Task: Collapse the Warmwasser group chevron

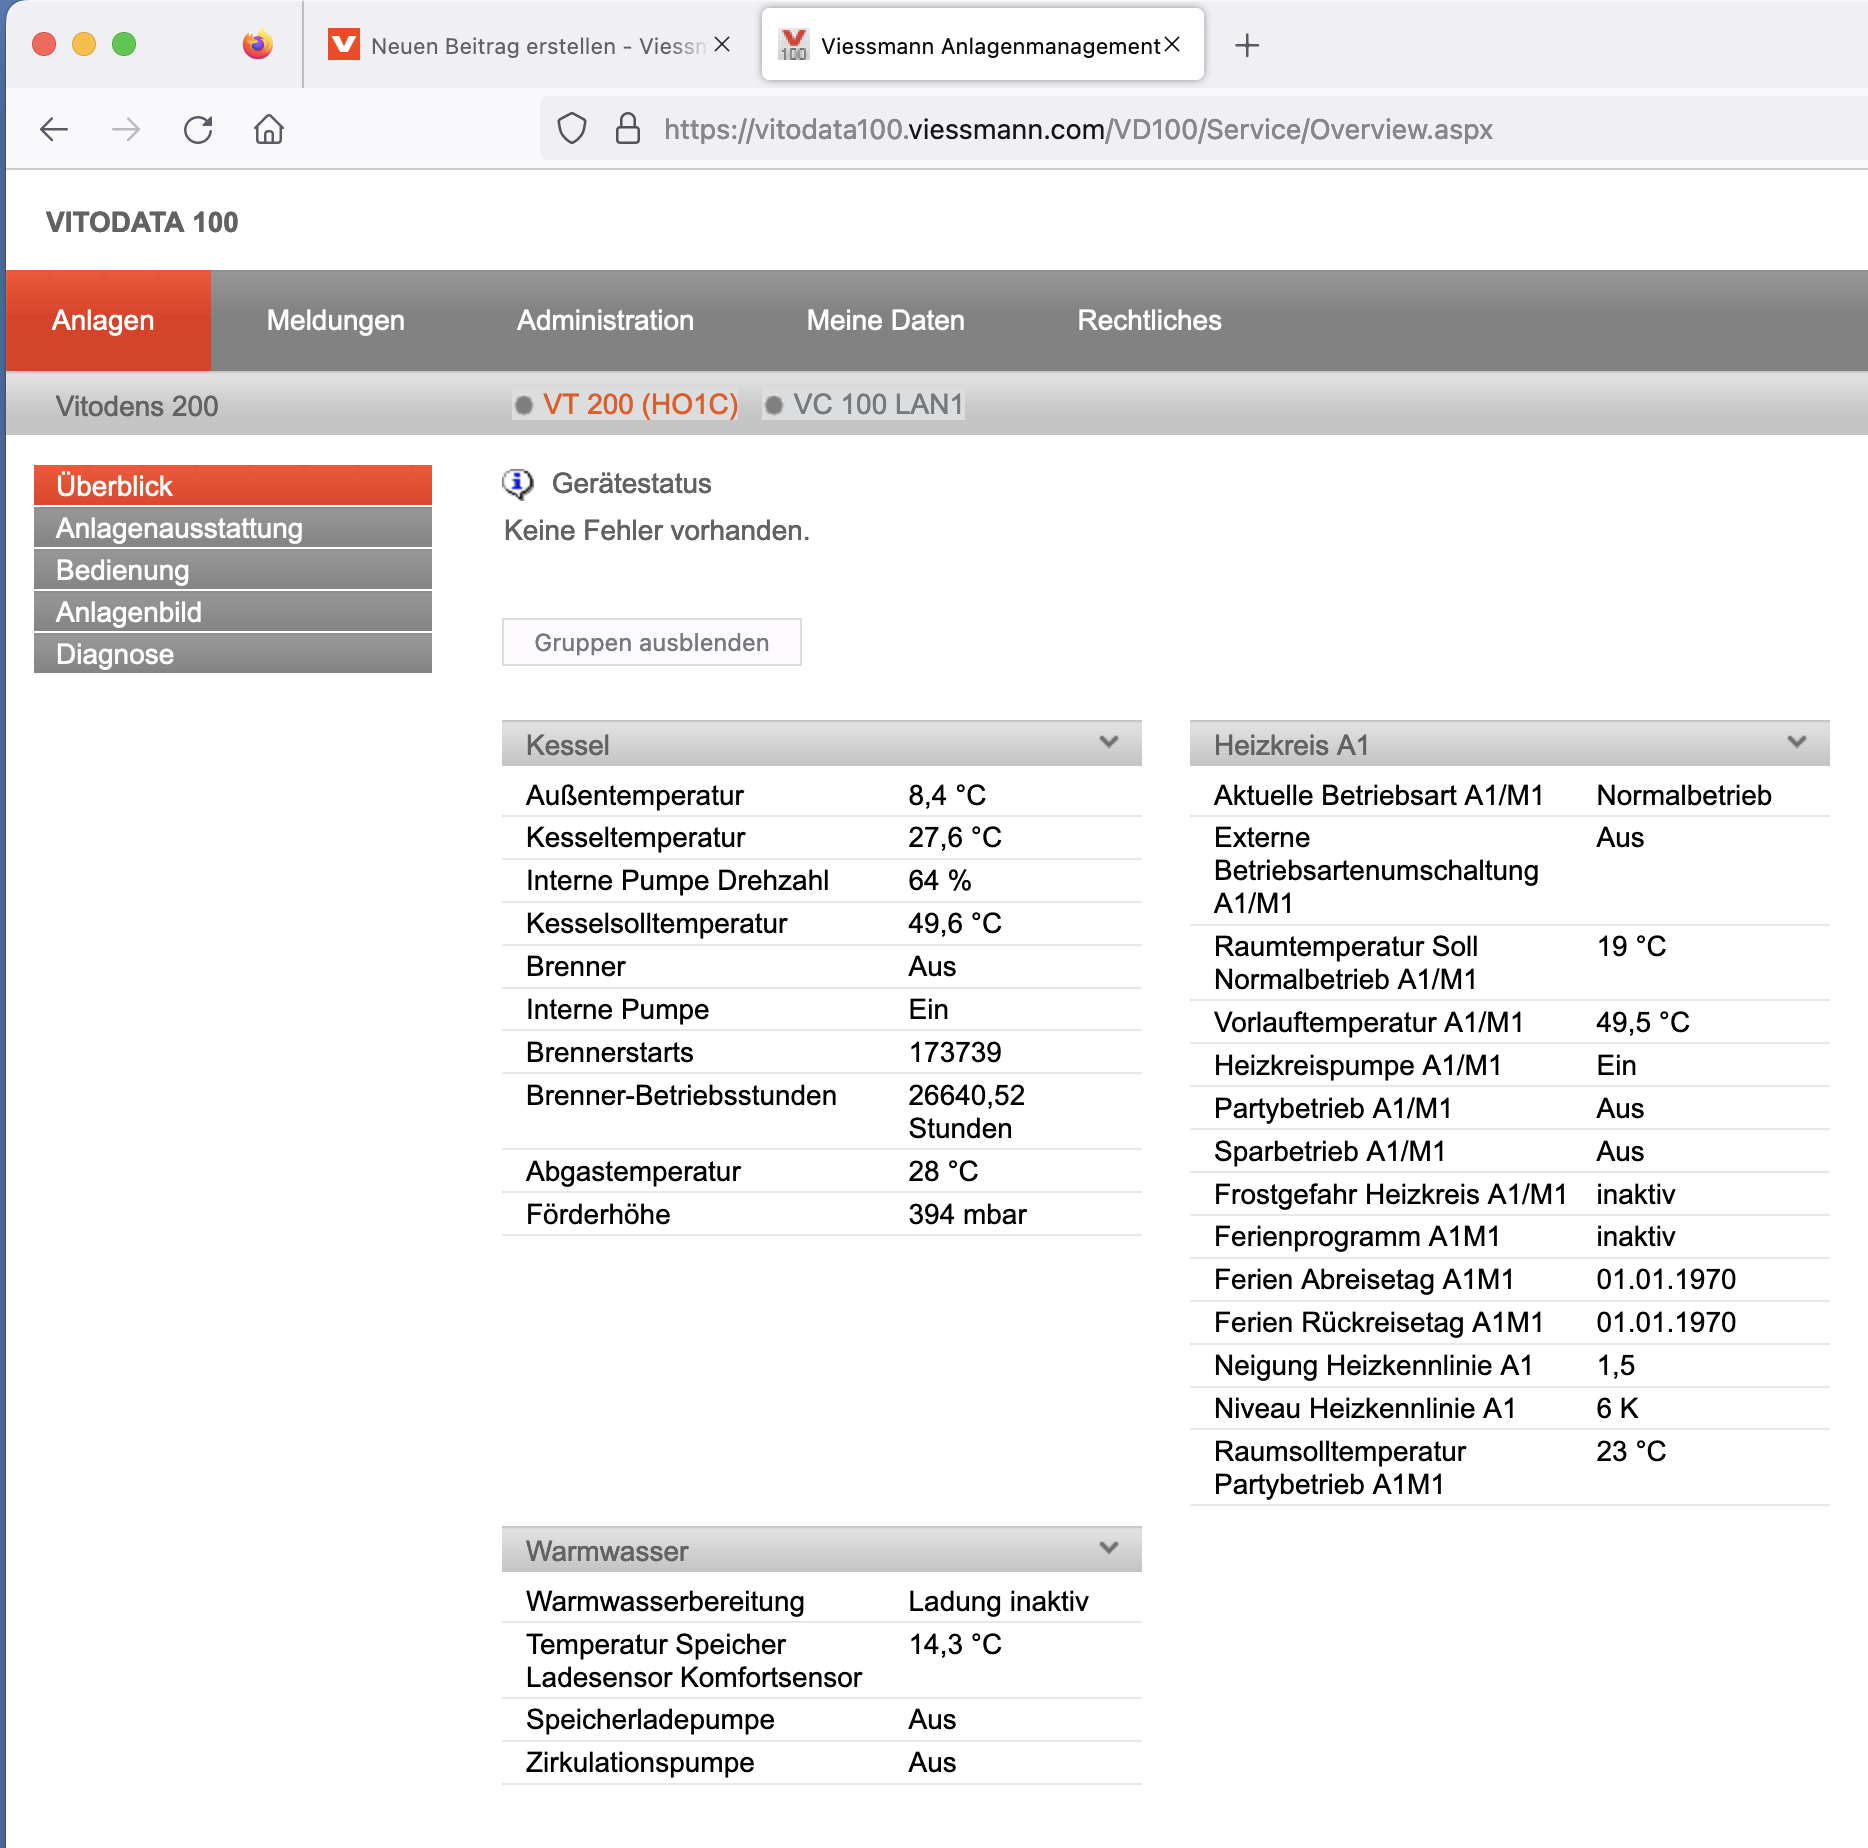Action: [1109, 1548]
